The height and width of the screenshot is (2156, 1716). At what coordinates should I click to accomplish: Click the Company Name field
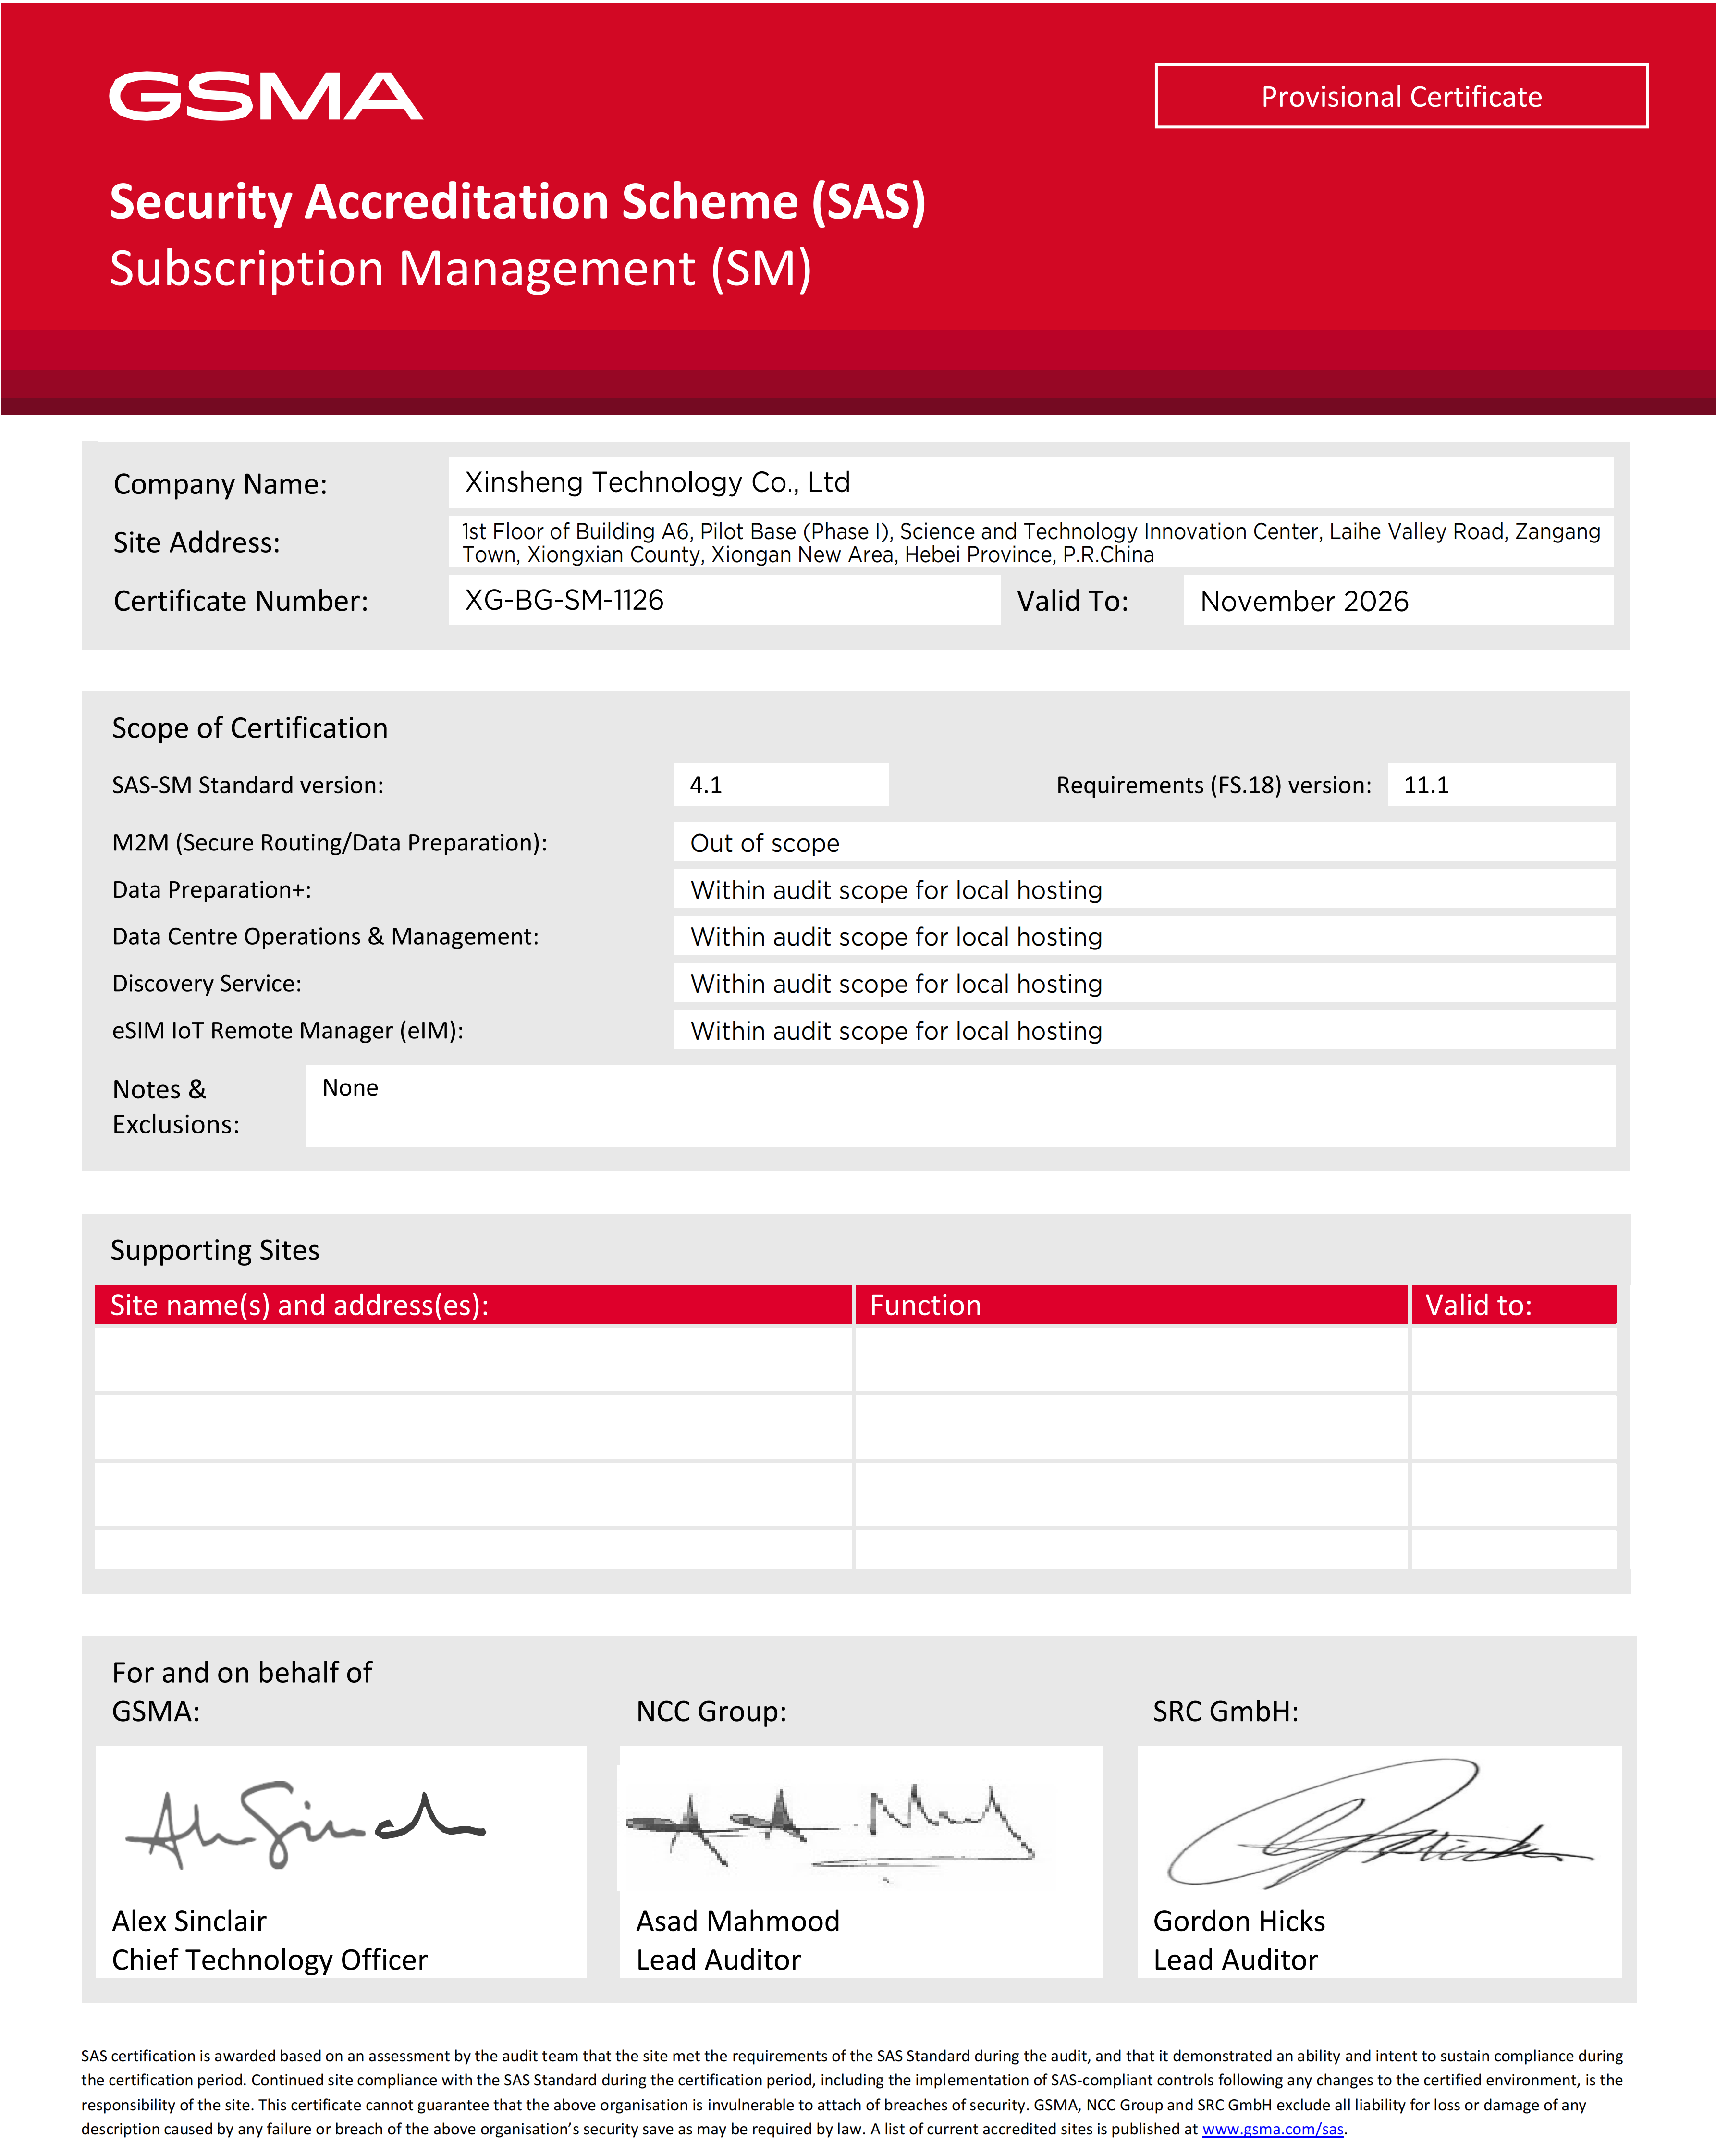click(1030, 483)
